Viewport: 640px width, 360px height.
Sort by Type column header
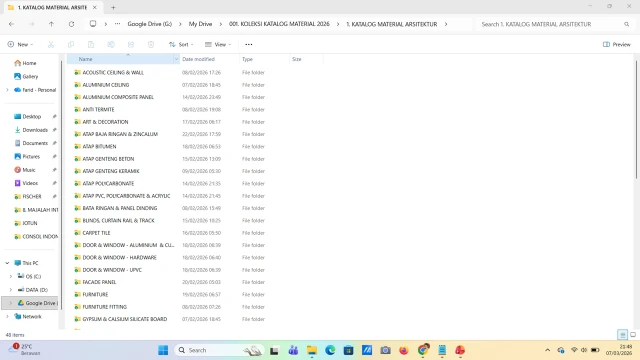click(x=264, y=59)
